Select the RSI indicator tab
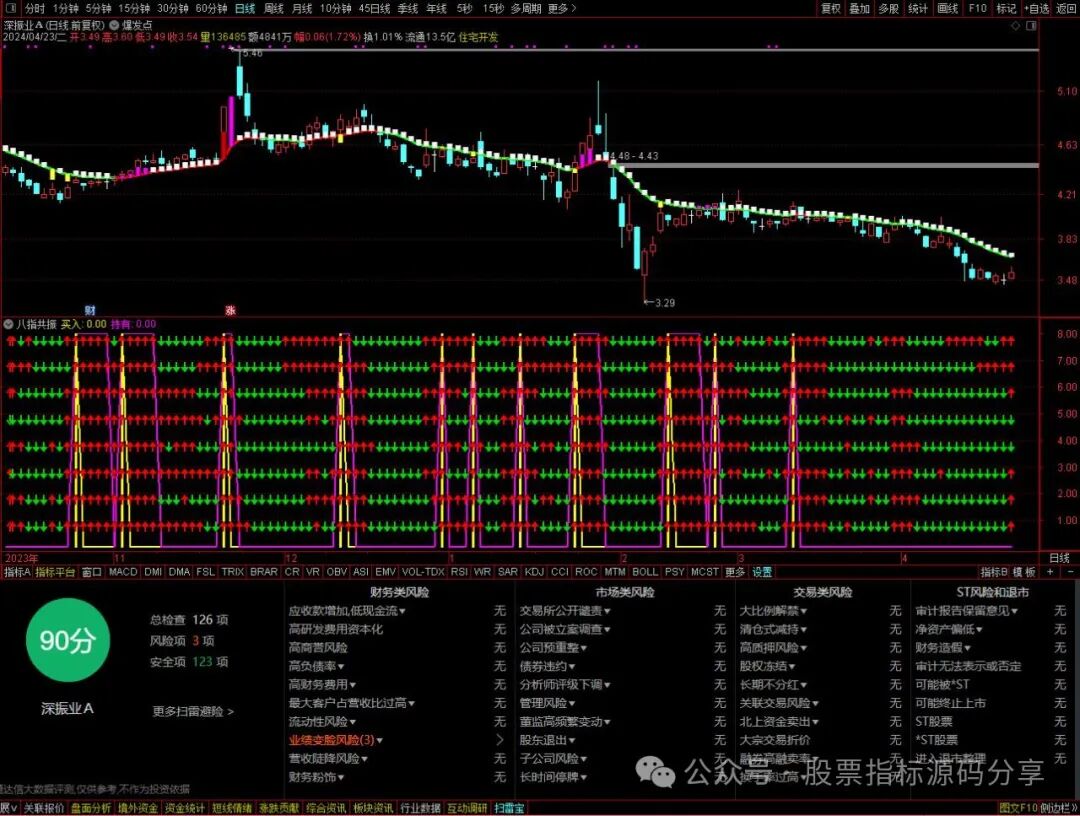 coord(459,572)
